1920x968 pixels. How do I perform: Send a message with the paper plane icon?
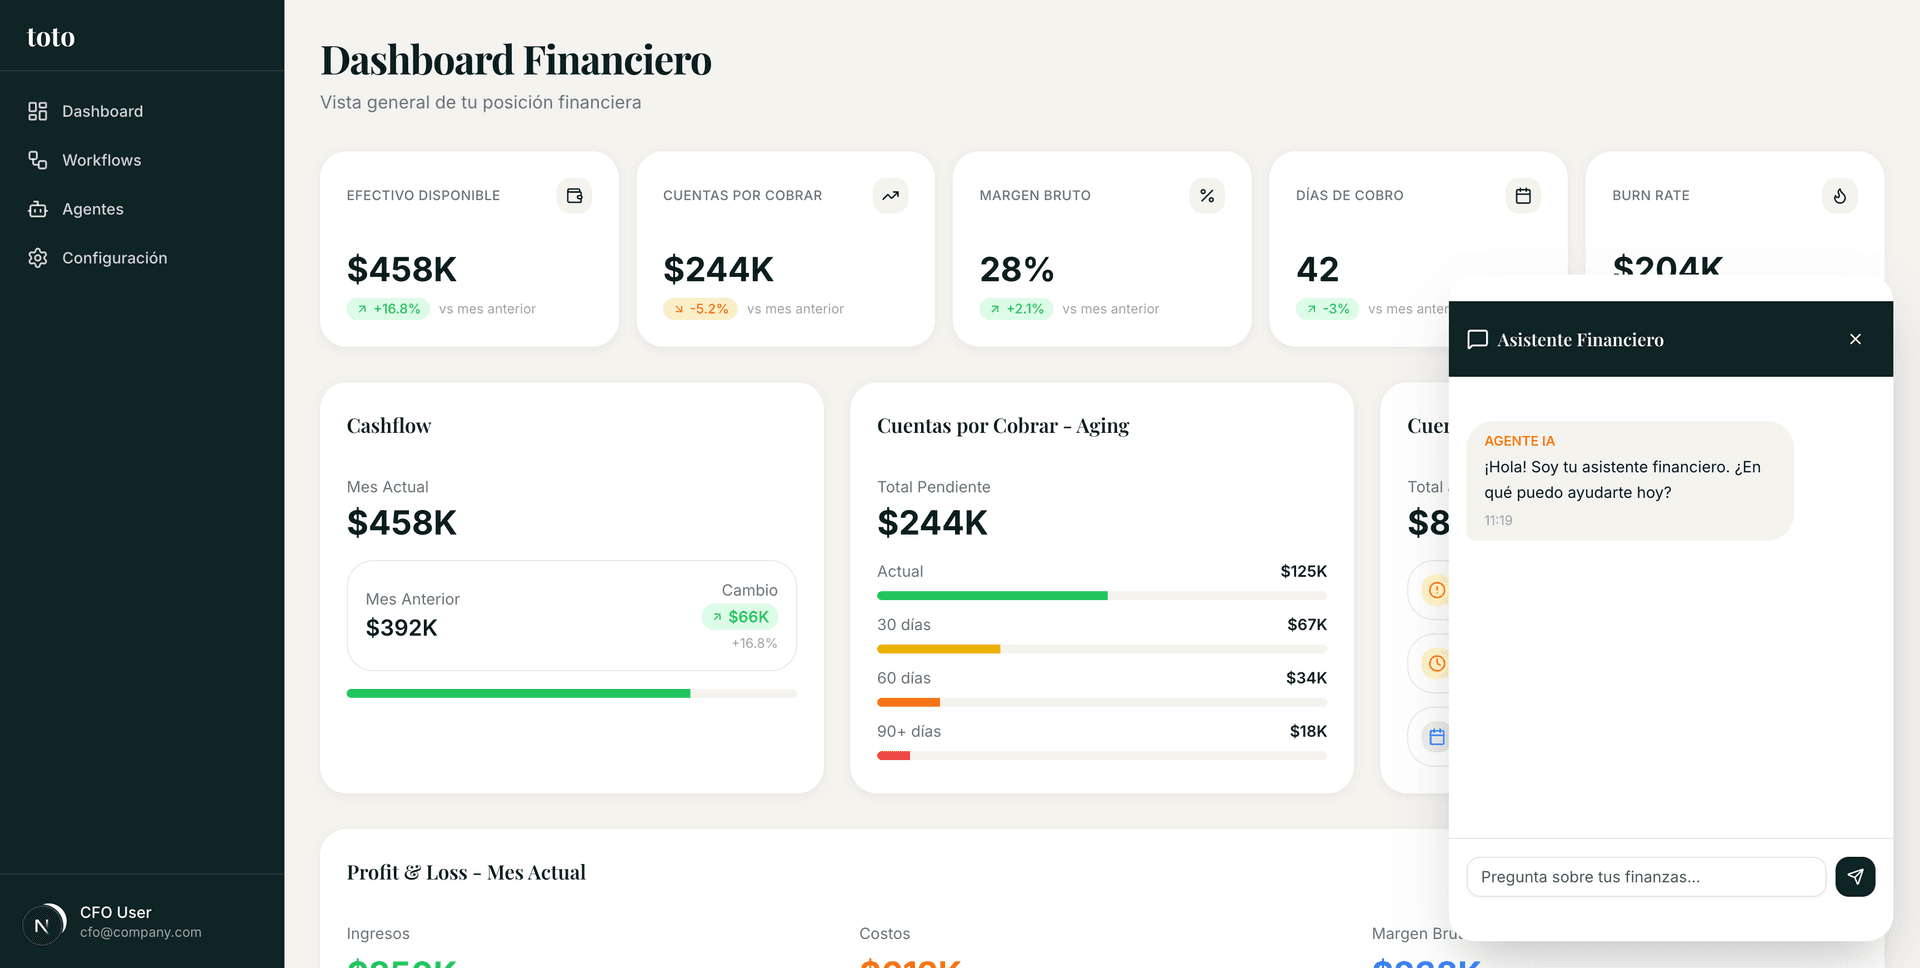[1855, 877]
